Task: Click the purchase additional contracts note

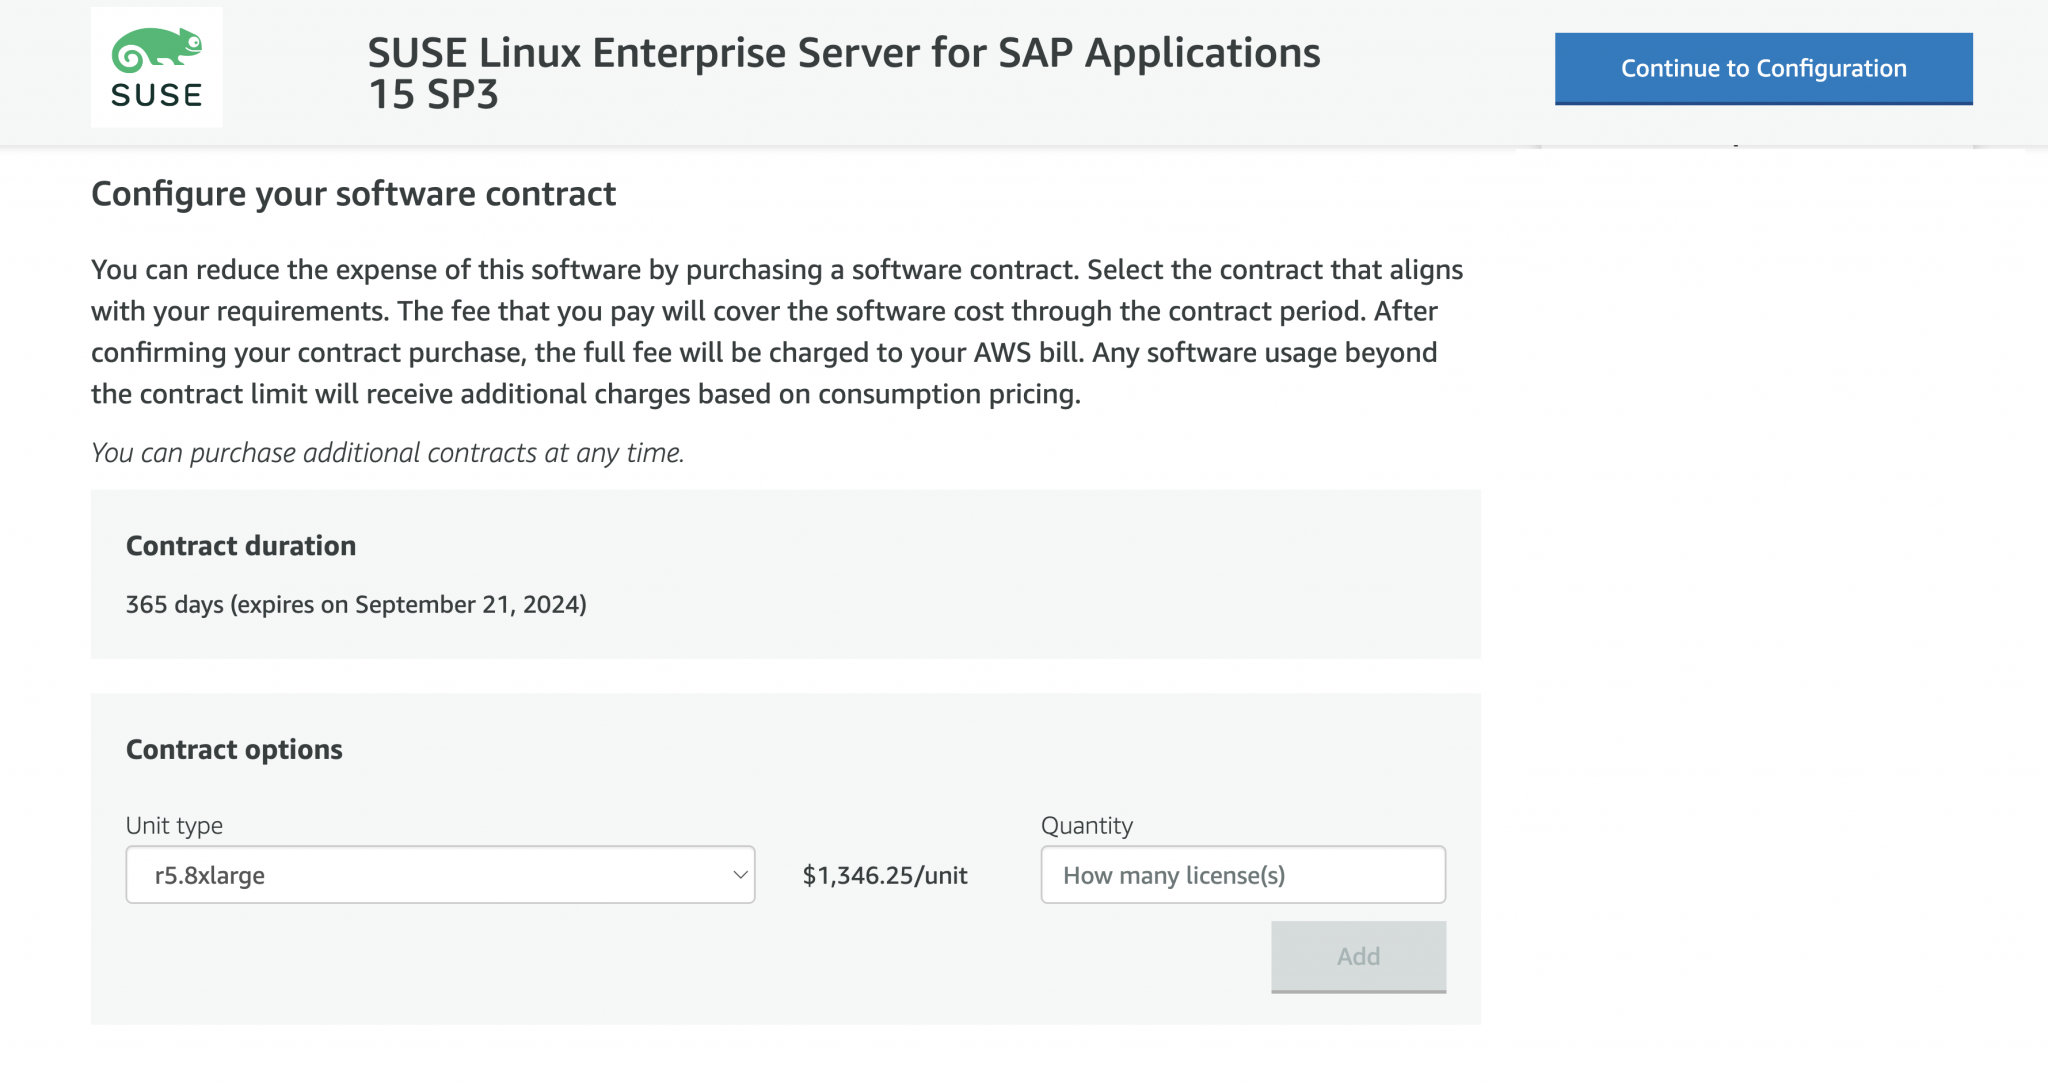Action: point(388,452)
